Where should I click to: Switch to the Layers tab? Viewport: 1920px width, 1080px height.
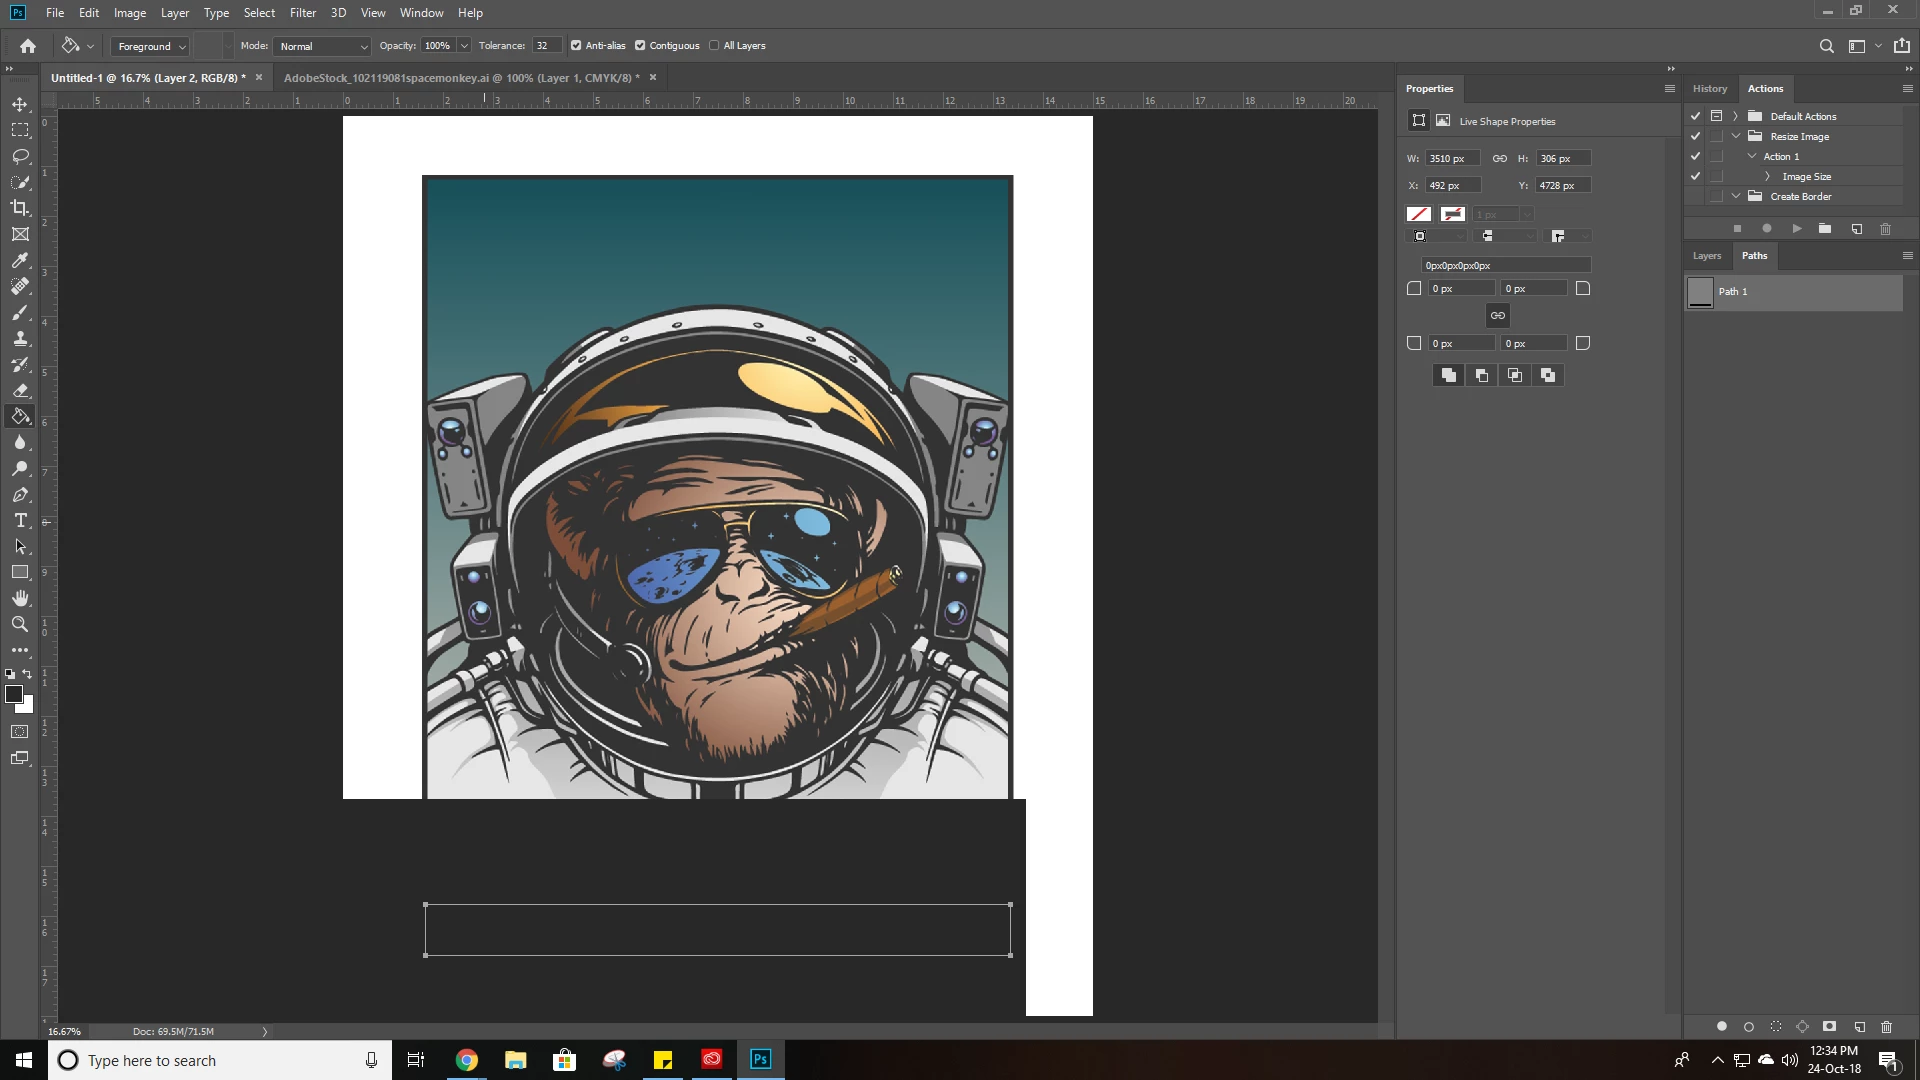point(1706,256)
